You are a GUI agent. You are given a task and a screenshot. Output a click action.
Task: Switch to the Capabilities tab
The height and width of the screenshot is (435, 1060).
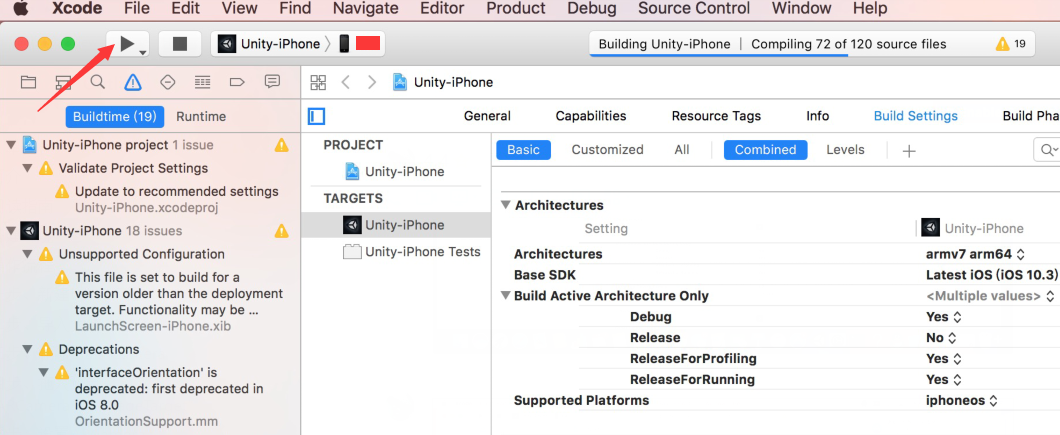(x=591, y=116)
